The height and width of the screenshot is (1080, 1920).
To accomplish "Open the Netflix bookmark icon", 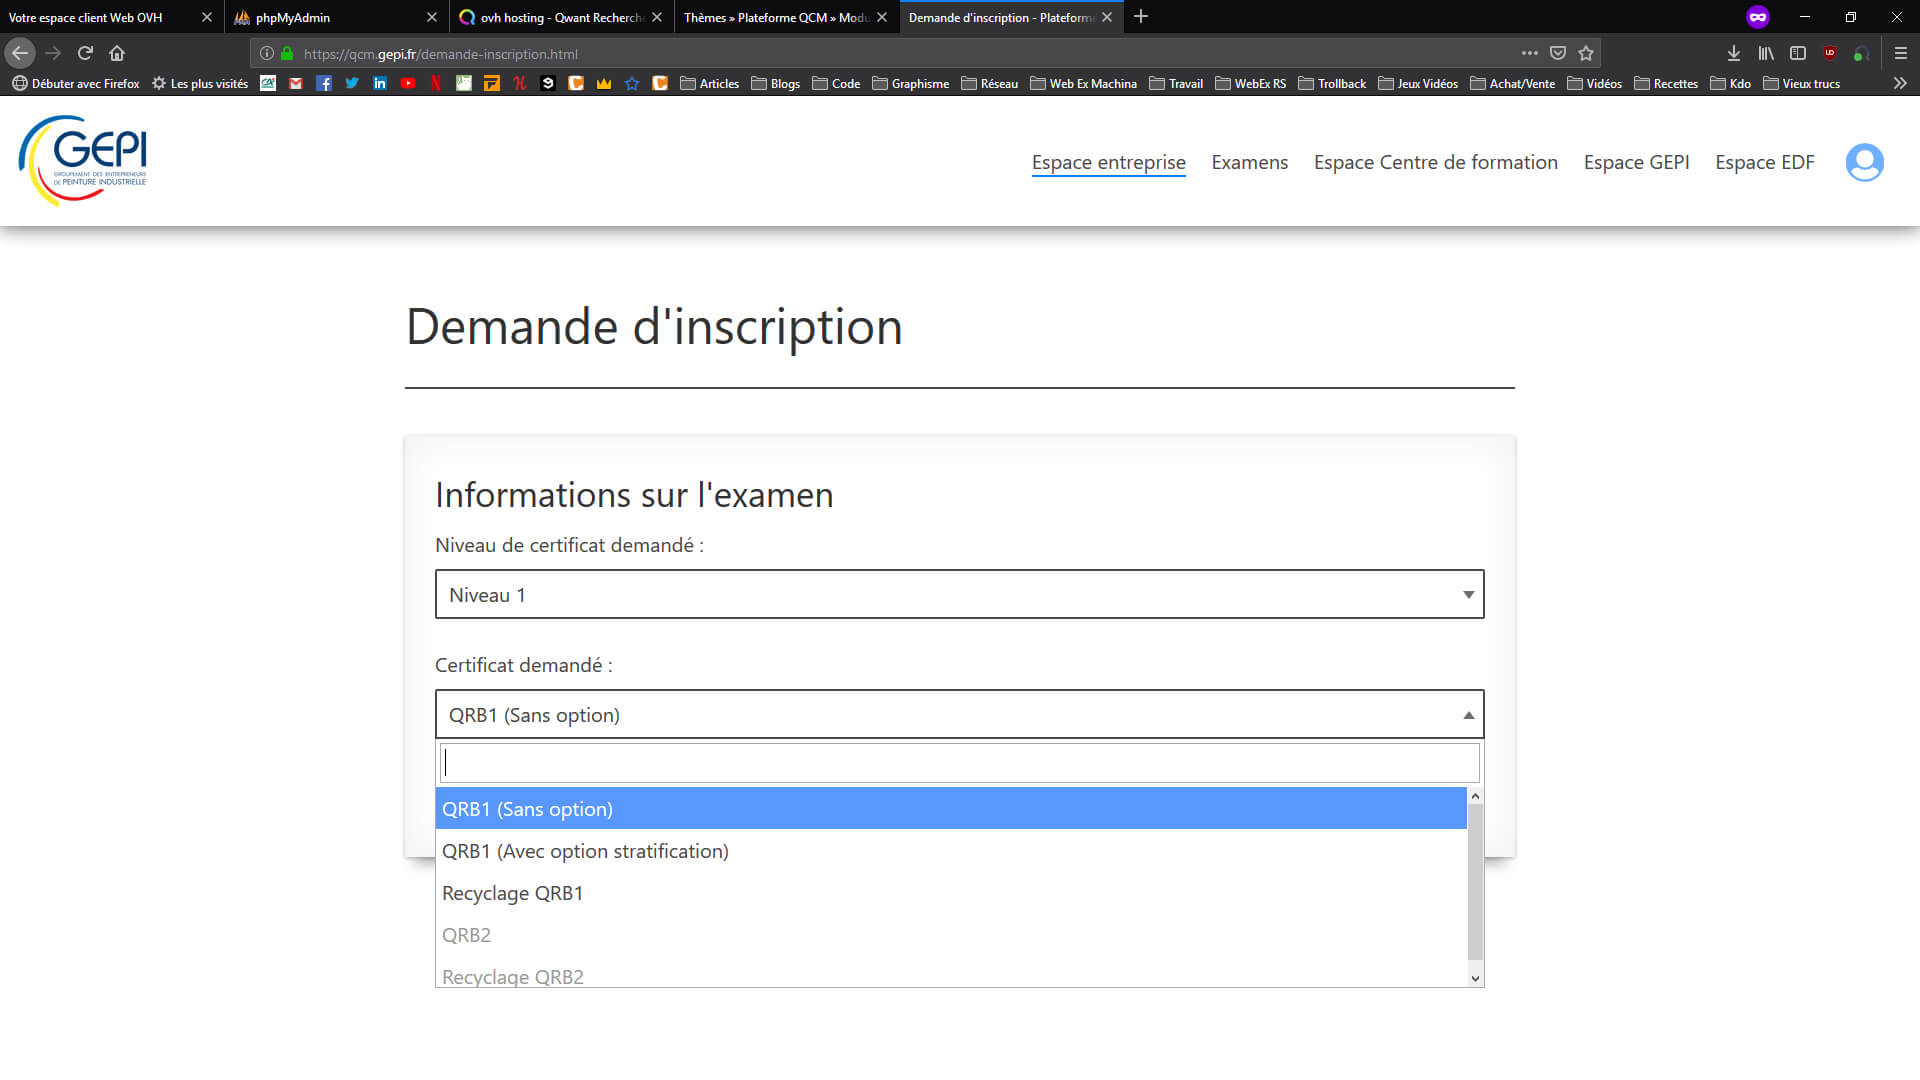I will tap(436, 84).
